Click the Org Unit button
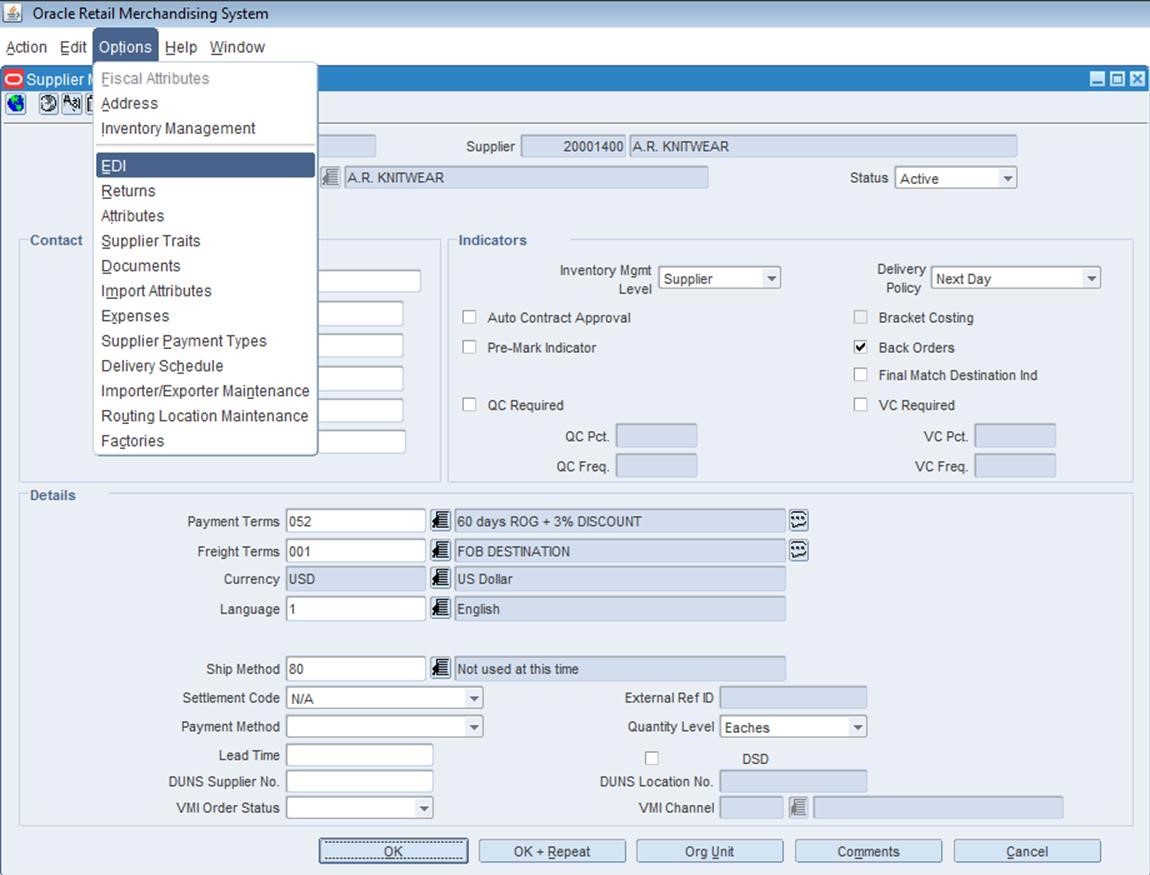 (709, 851)
